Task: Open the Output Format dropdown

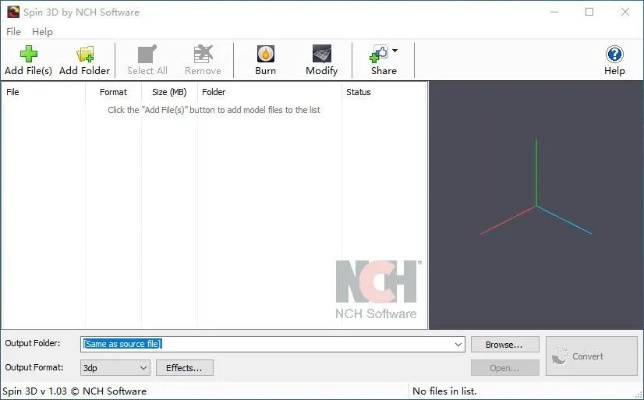Action: click(x=143, y=368)
